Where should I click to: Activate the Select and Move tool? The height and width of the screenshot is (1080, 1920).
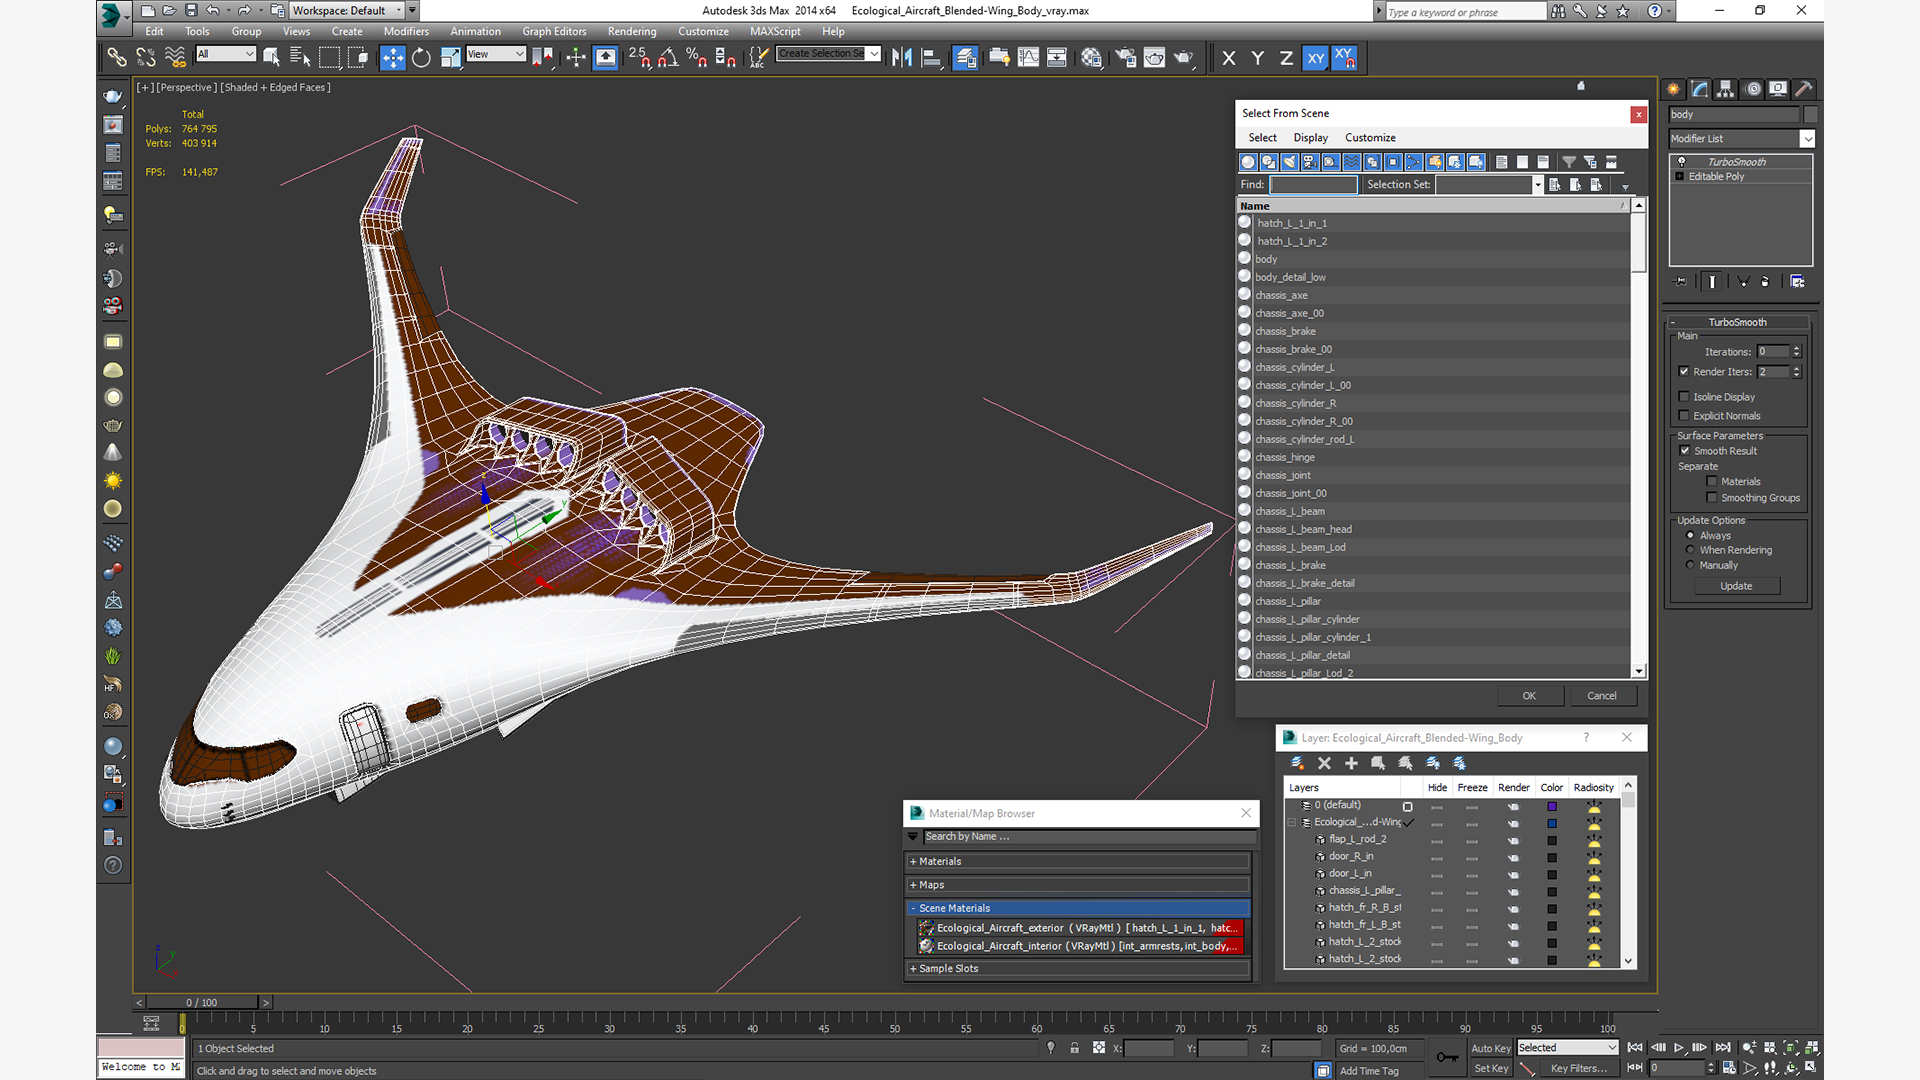(393, 58)
